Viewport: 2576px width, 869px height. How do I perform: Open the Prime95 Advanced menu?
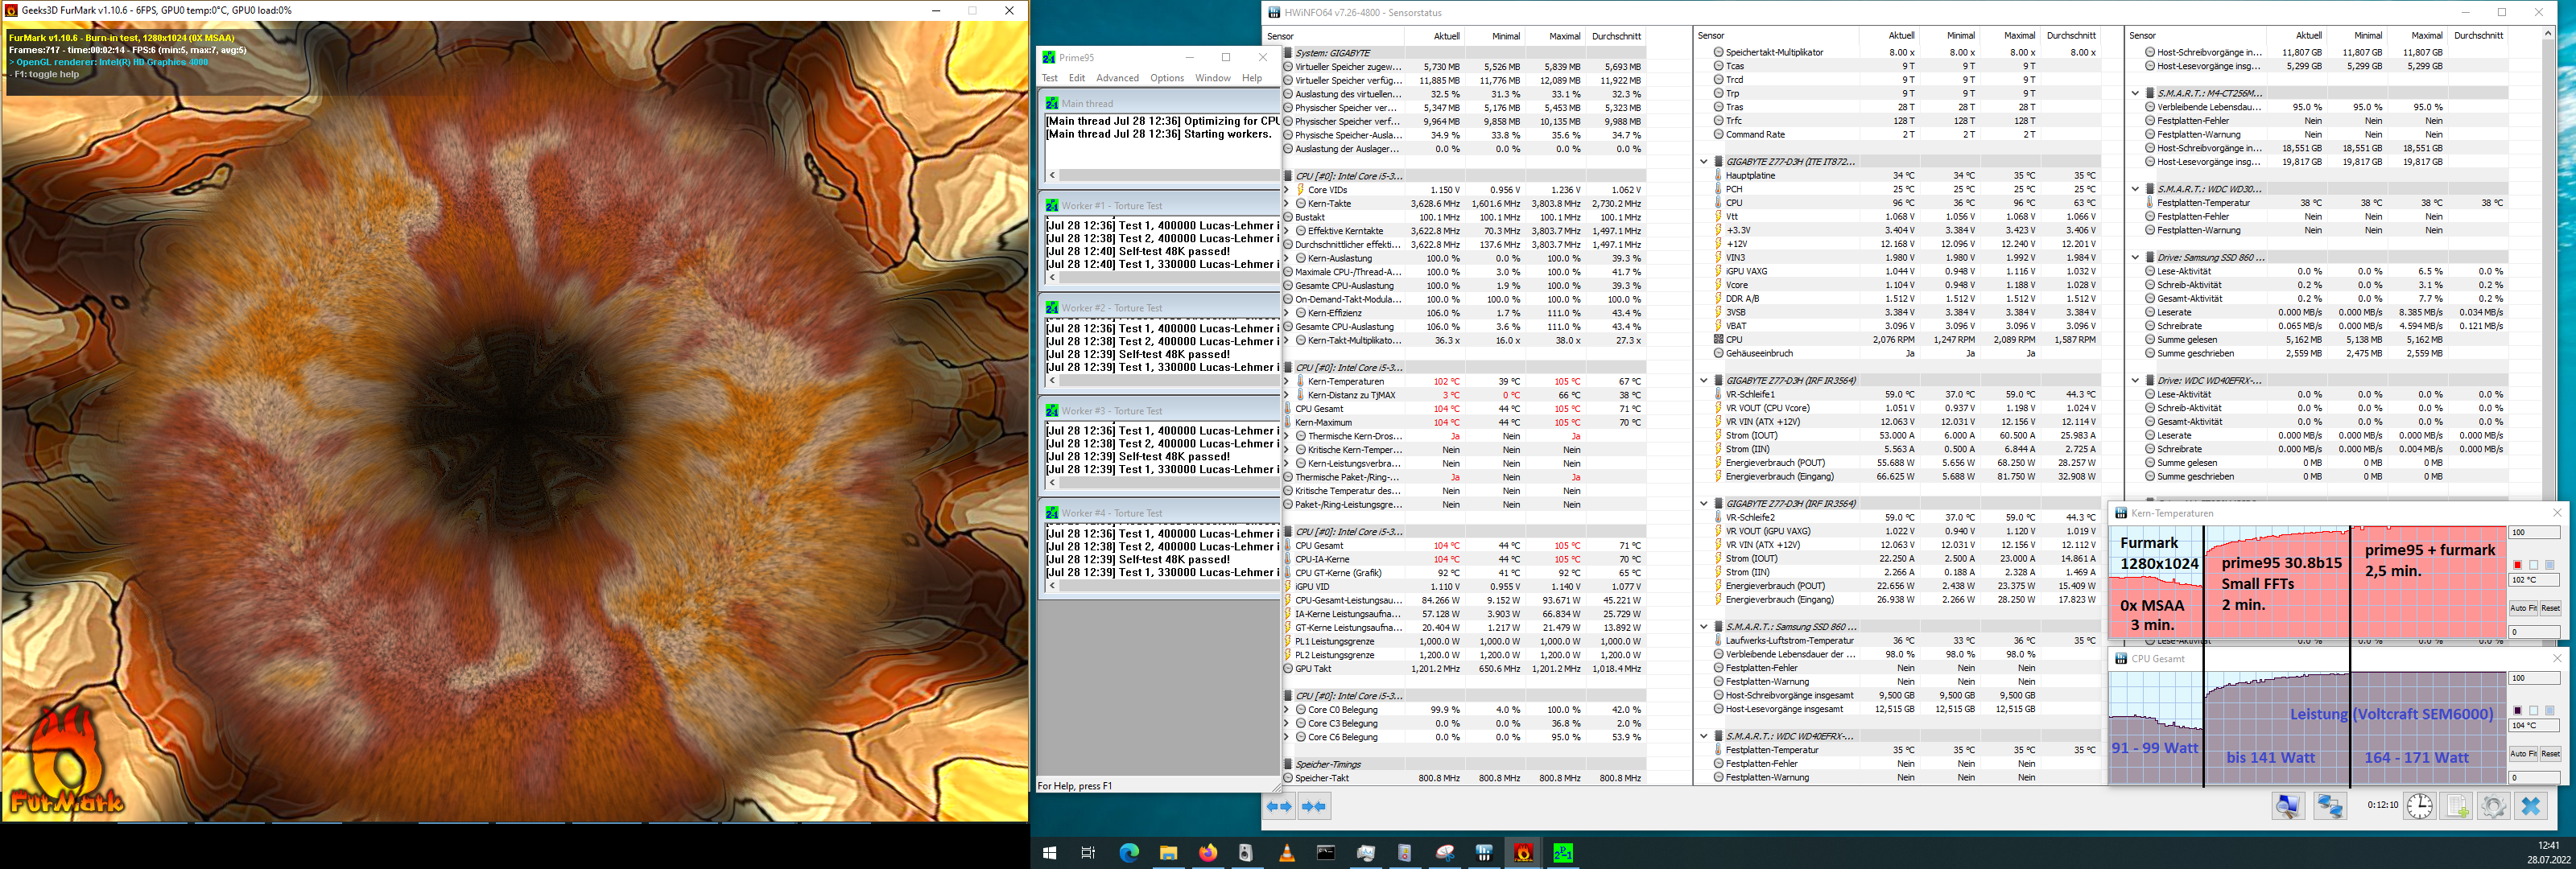1117,78
